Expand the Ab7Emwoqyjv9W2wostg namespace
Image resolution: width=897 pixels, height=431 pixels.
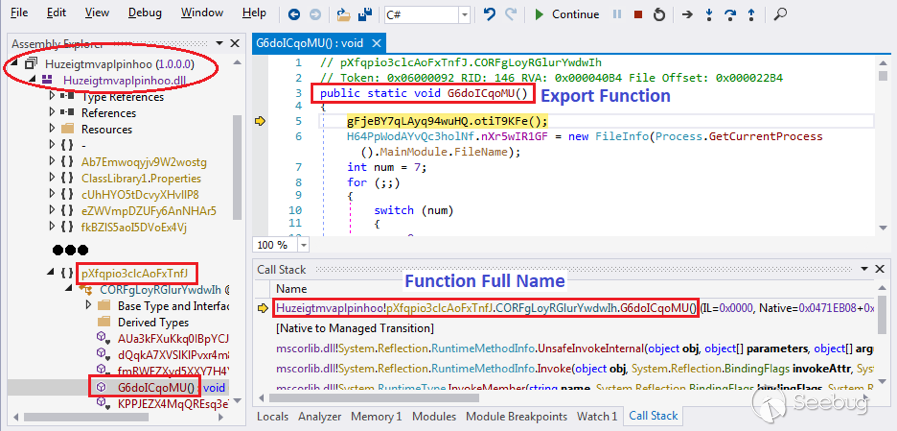coord(53,161)
